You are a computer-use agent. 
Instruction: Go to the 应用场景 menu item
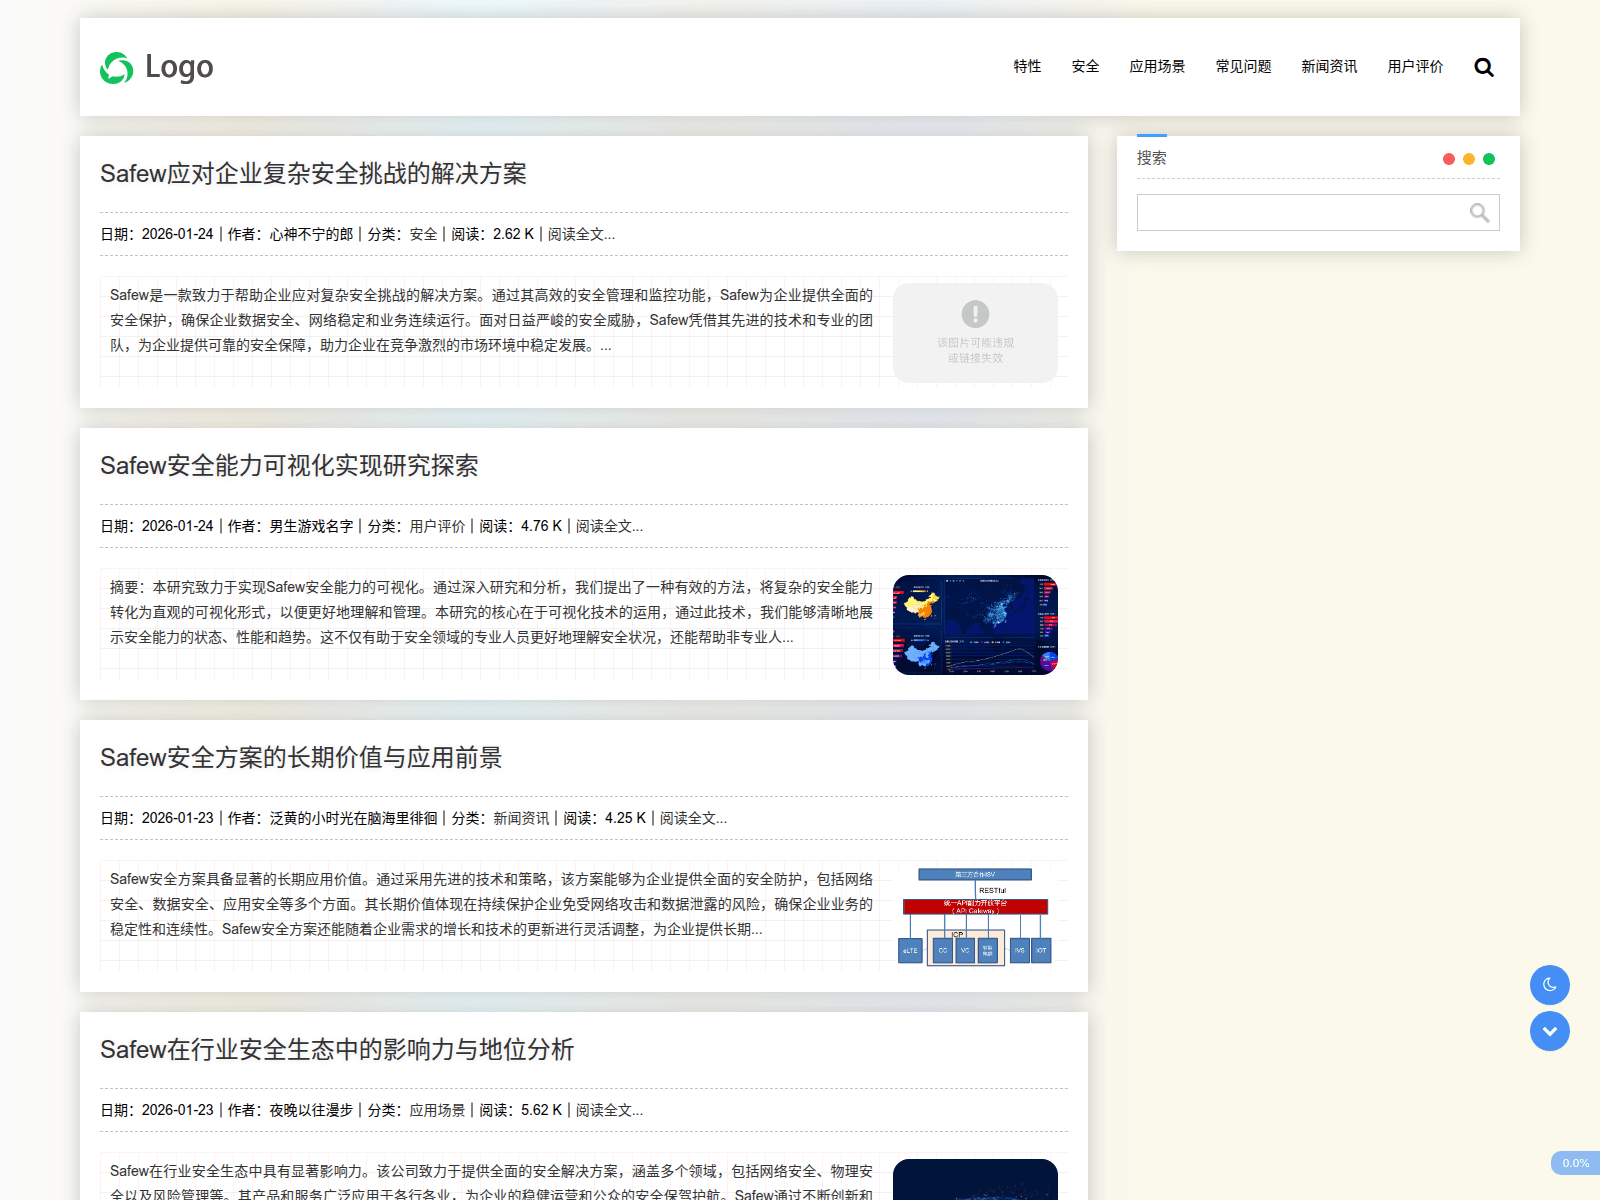(x=1157, y=66)
